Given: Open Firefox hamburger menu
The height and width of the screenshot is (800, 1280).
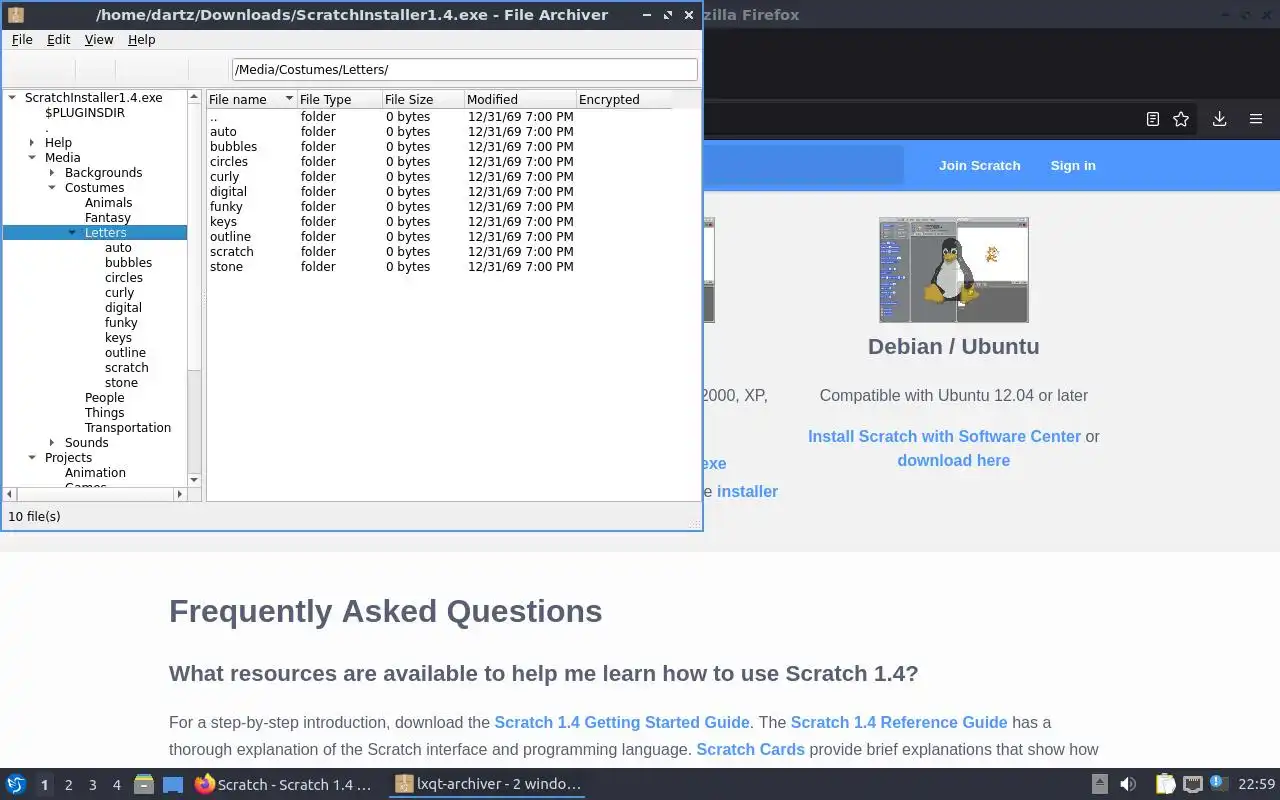Looking at the screenshot, I should coord(1256,119).
